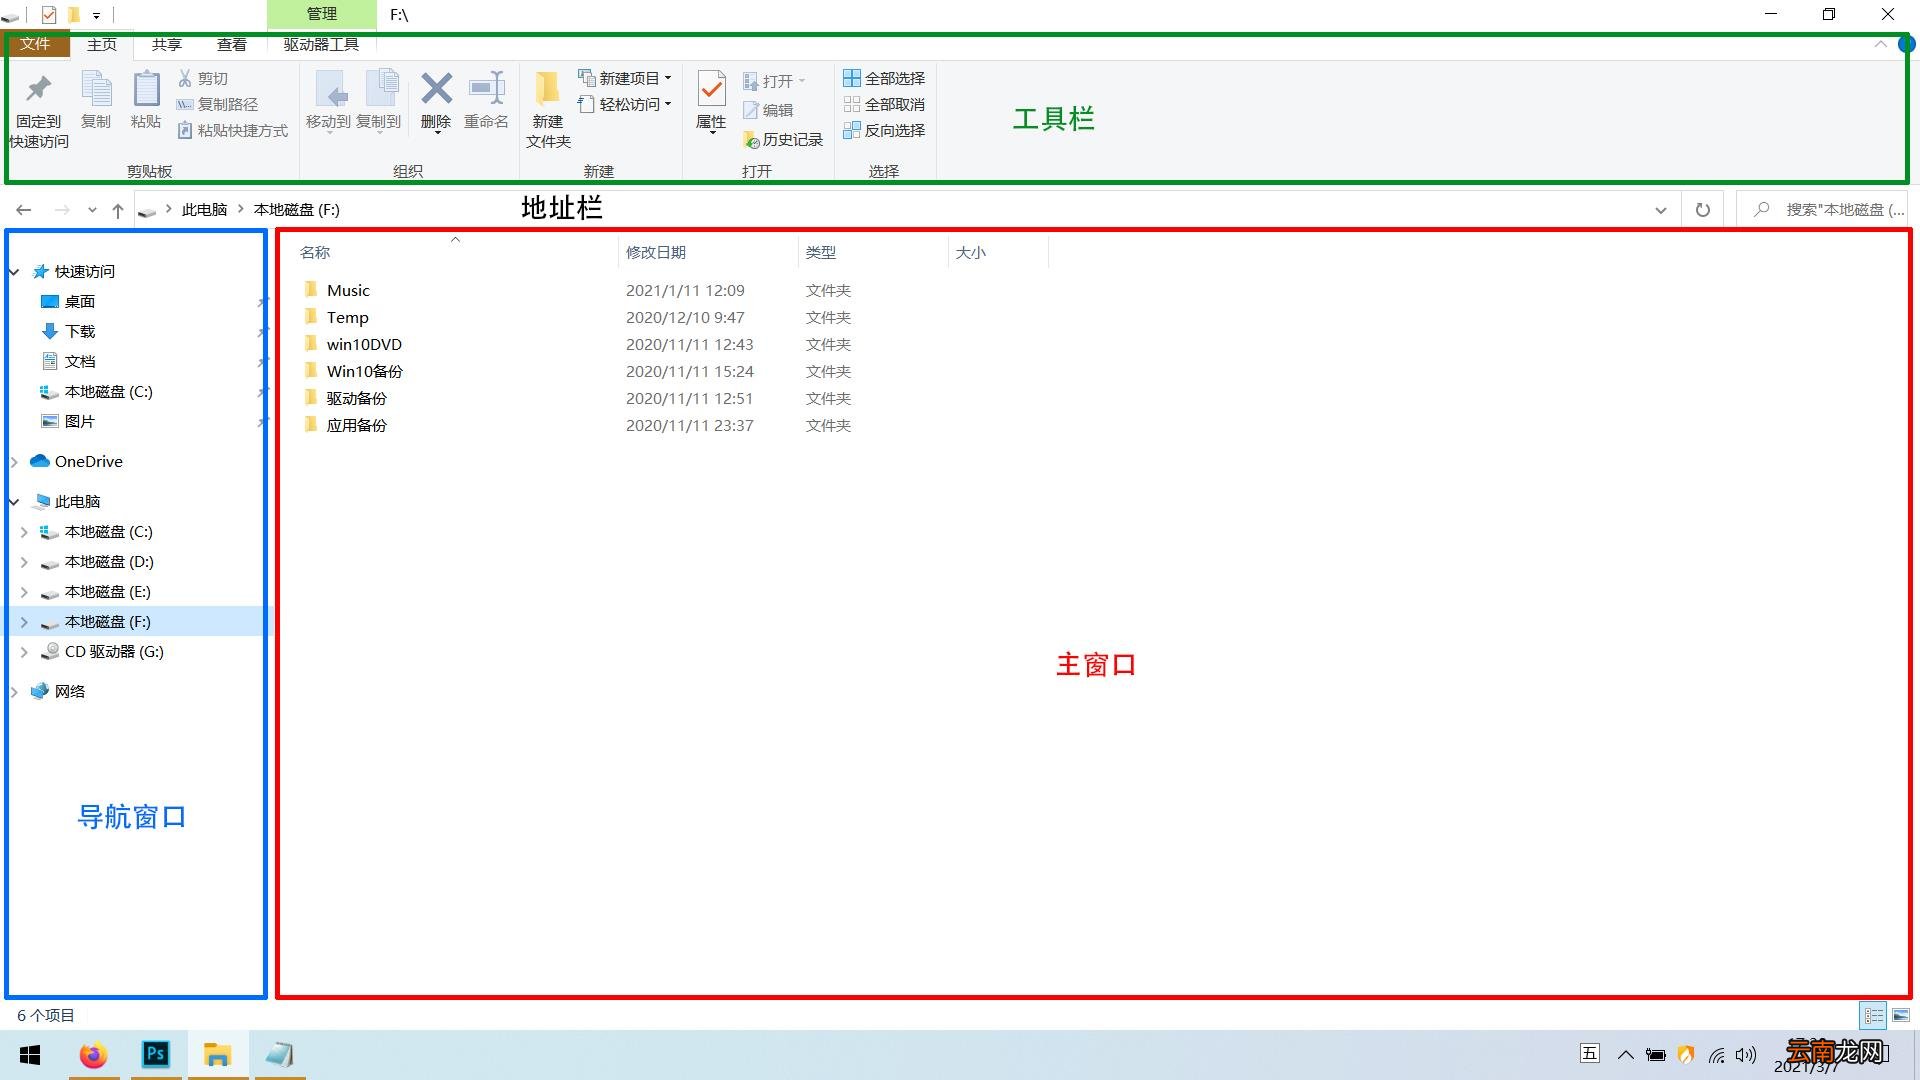Expand 本地磁盘 (D:) tree node
This screenshot has width=1920, height=1080.
(x=24, y=562)
